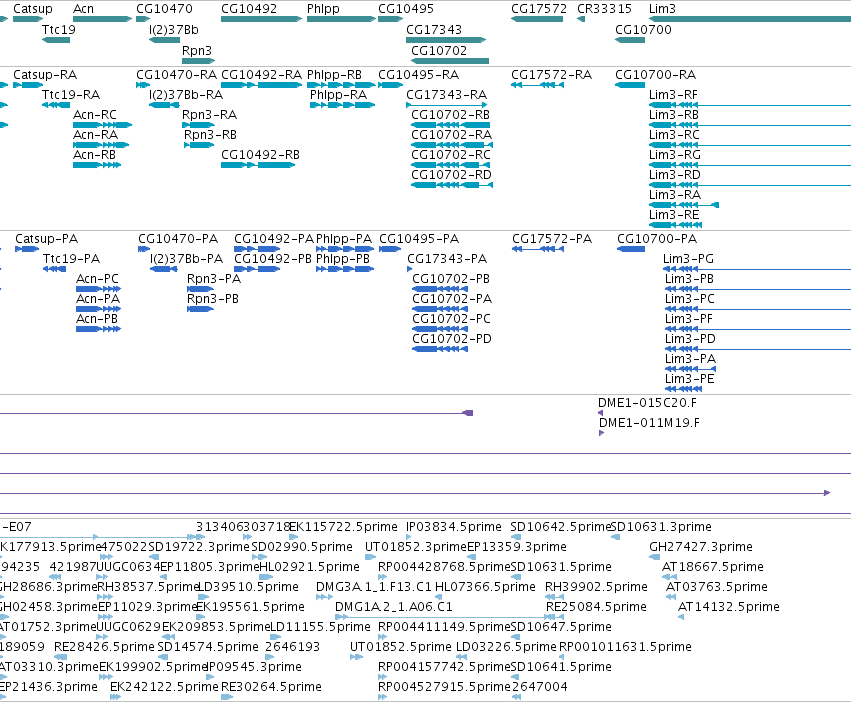Select the DME1-011M19.F clone end
Screen dimensions: 851x702
click(601, 433)
